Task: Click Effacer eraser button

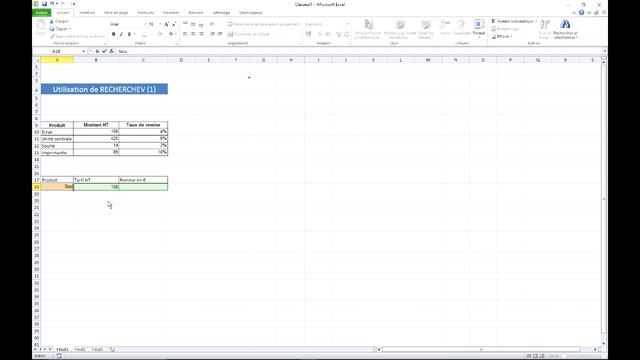Action: point(502,36)
